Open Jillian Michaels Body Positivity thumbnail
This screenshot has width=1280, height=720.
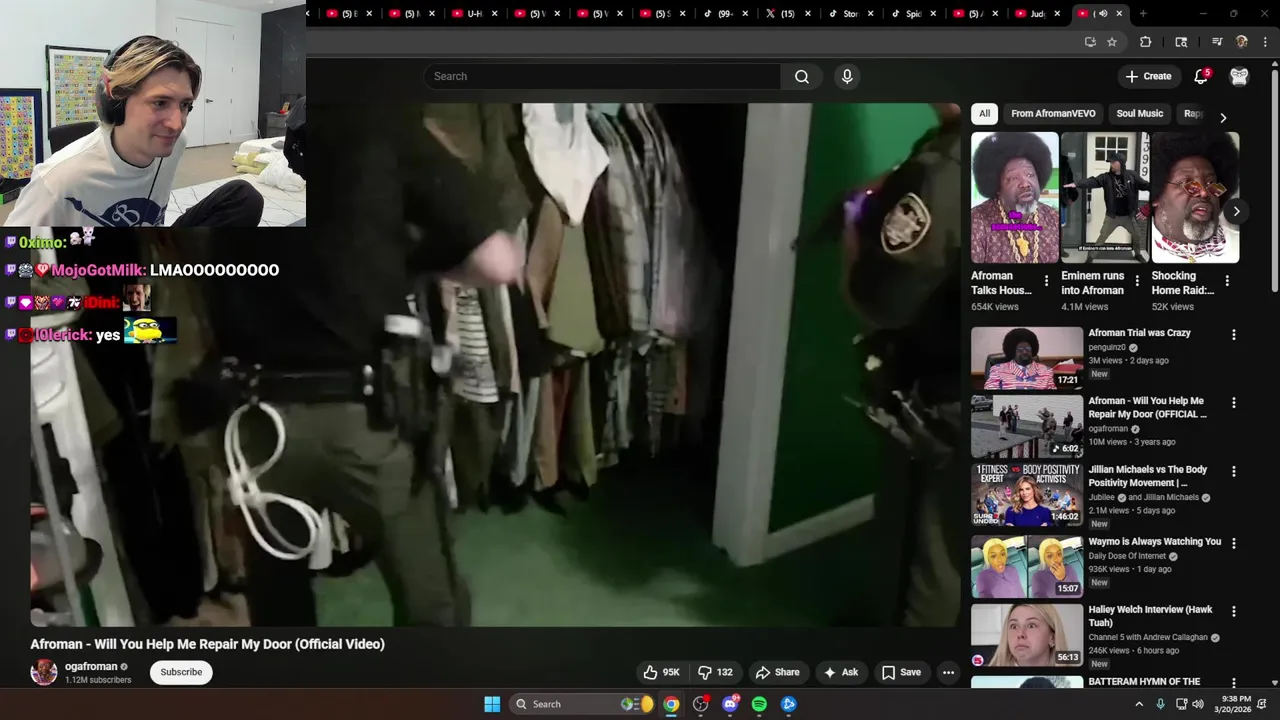pyautogui.click(x=1027, y=494)
